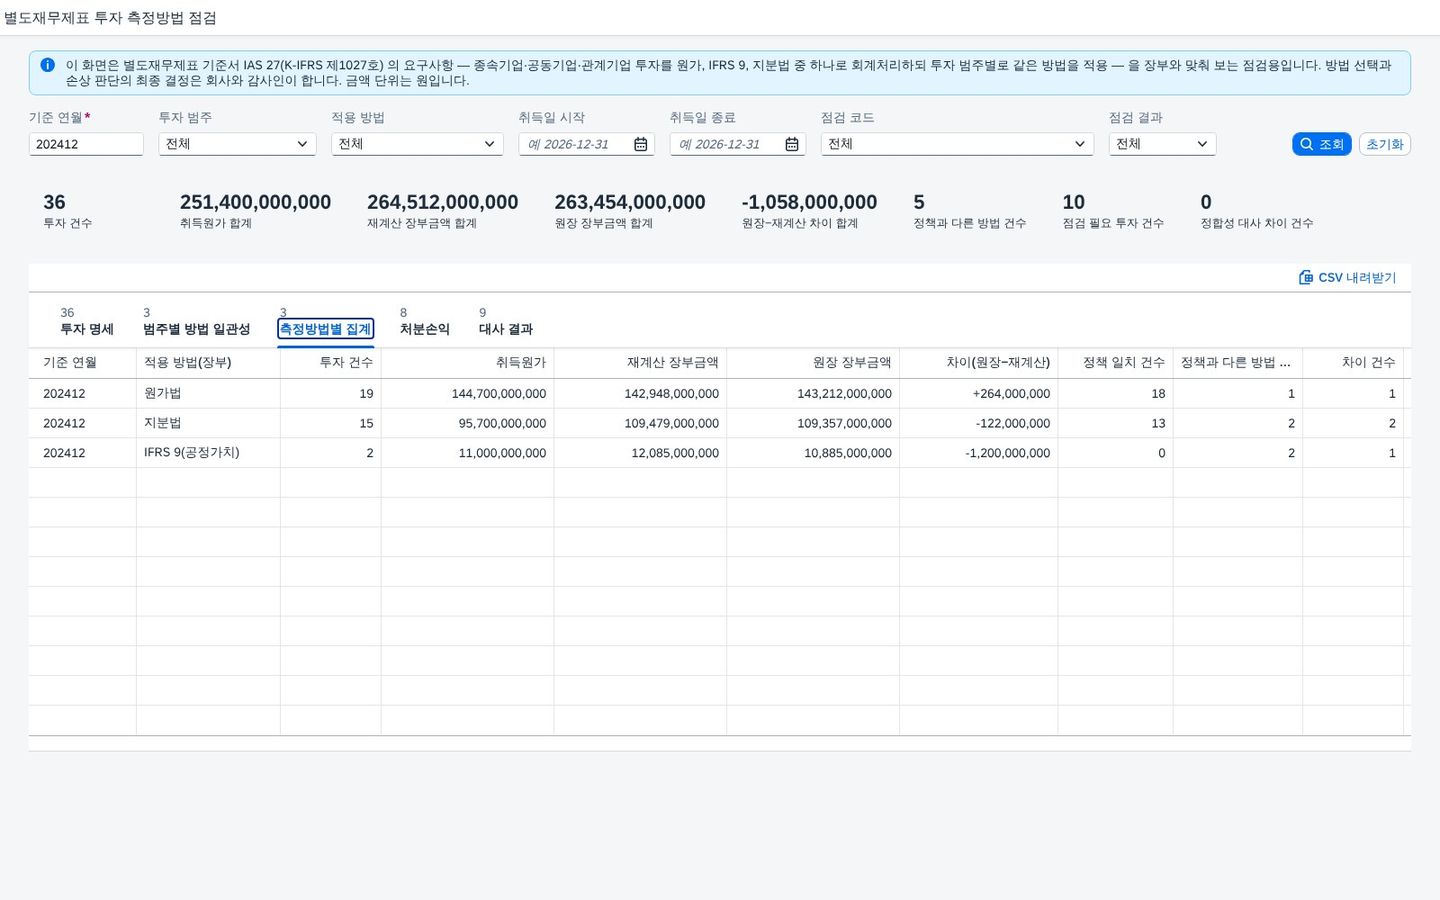
Task: Download data with CSV 내려받기
Action: click(x=1347, y=277)
